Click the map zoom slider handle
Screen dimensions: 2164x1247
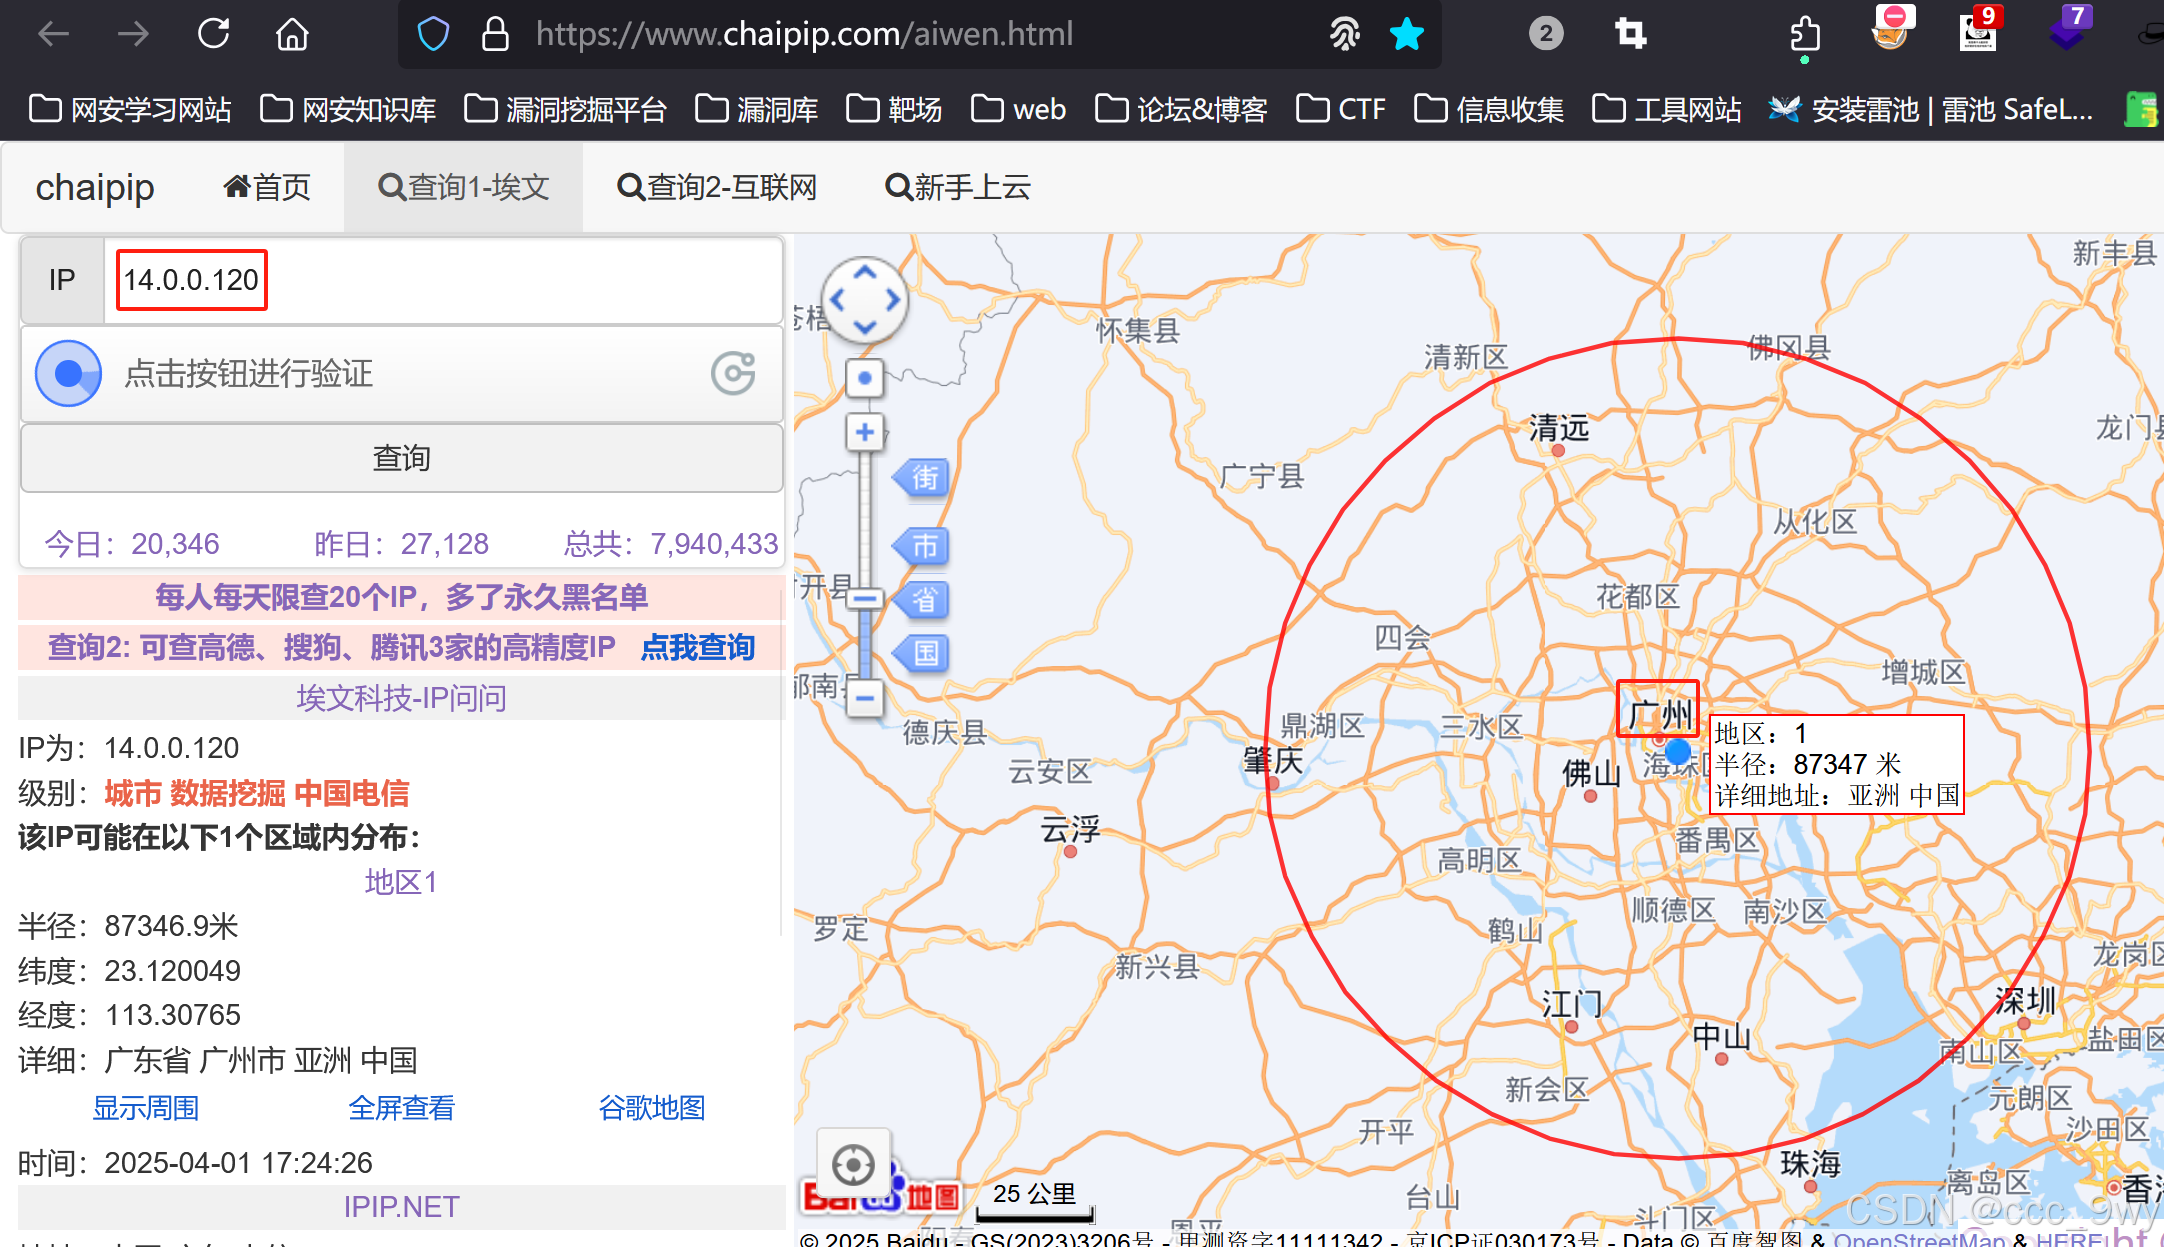(x=865, y=599)
